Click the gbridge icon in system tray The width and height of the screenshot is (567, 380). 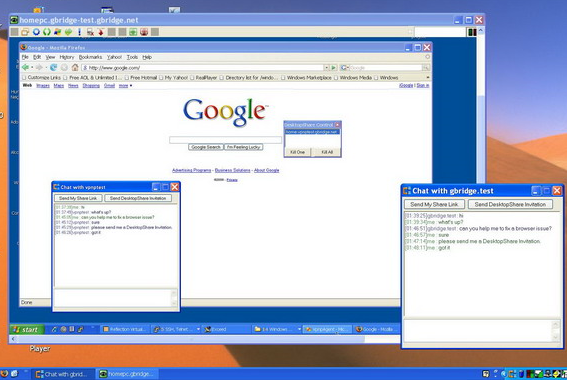pyautogui.click(x=513, y=374)
